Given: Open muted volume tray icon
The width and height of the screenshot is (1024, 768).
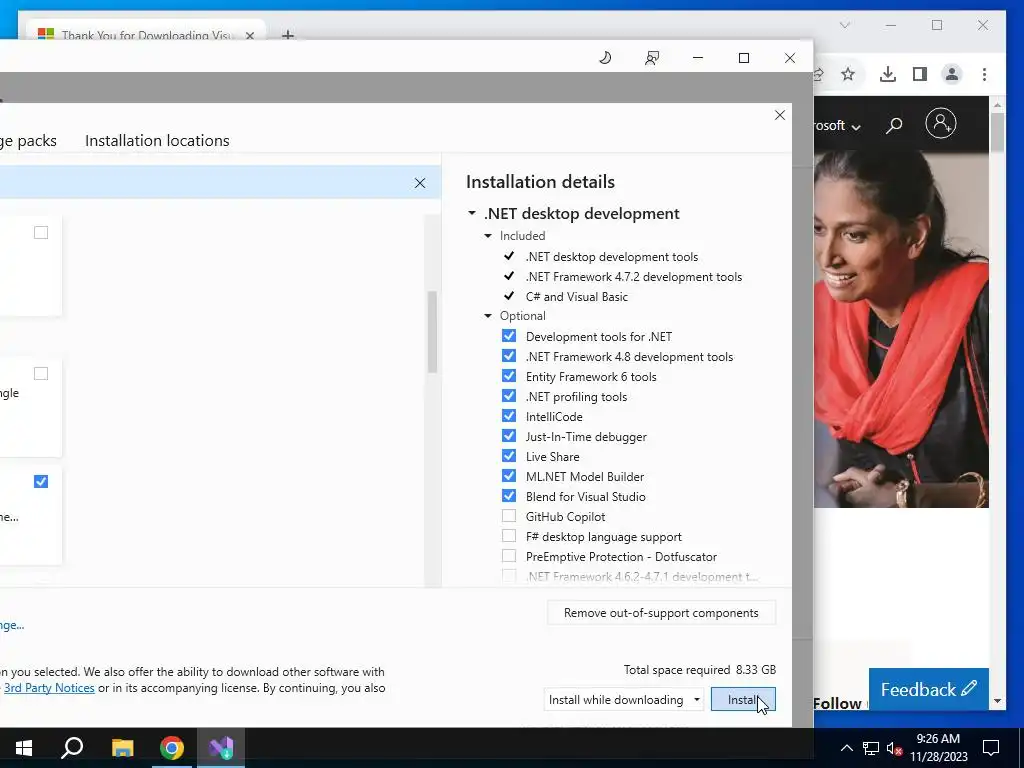Looking at the screenshot, I should pyautogui.click(x=894, y=748).
